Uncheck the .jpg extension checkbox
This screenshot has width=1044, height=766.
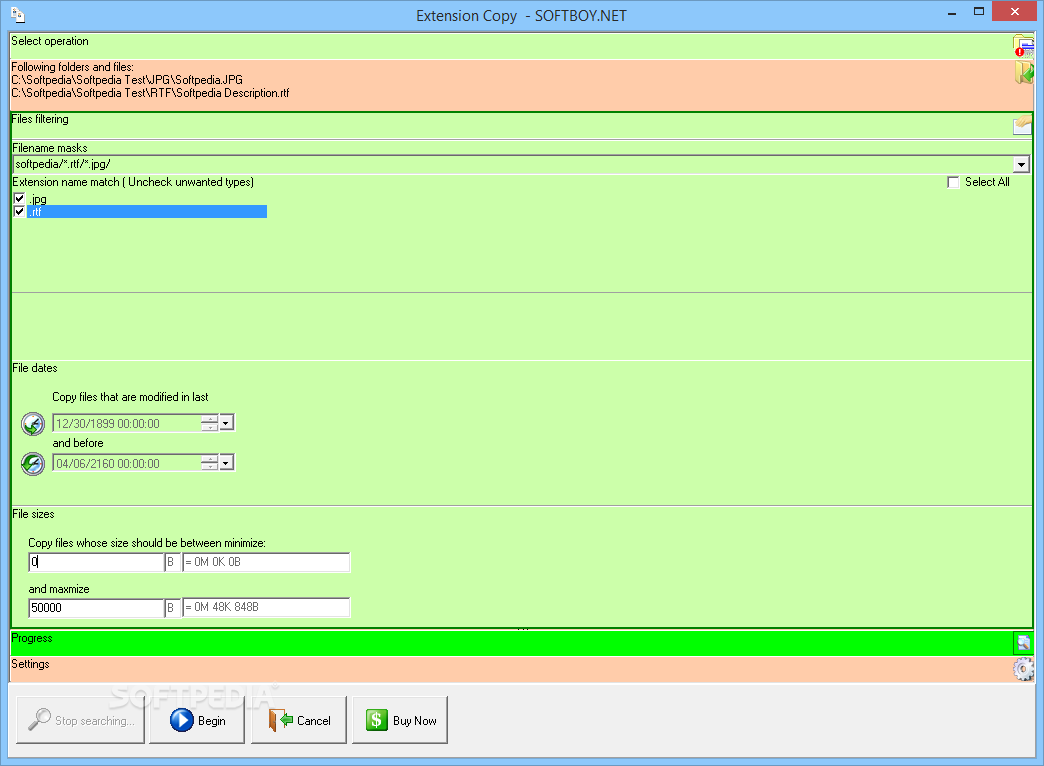(x=19, y=198)
